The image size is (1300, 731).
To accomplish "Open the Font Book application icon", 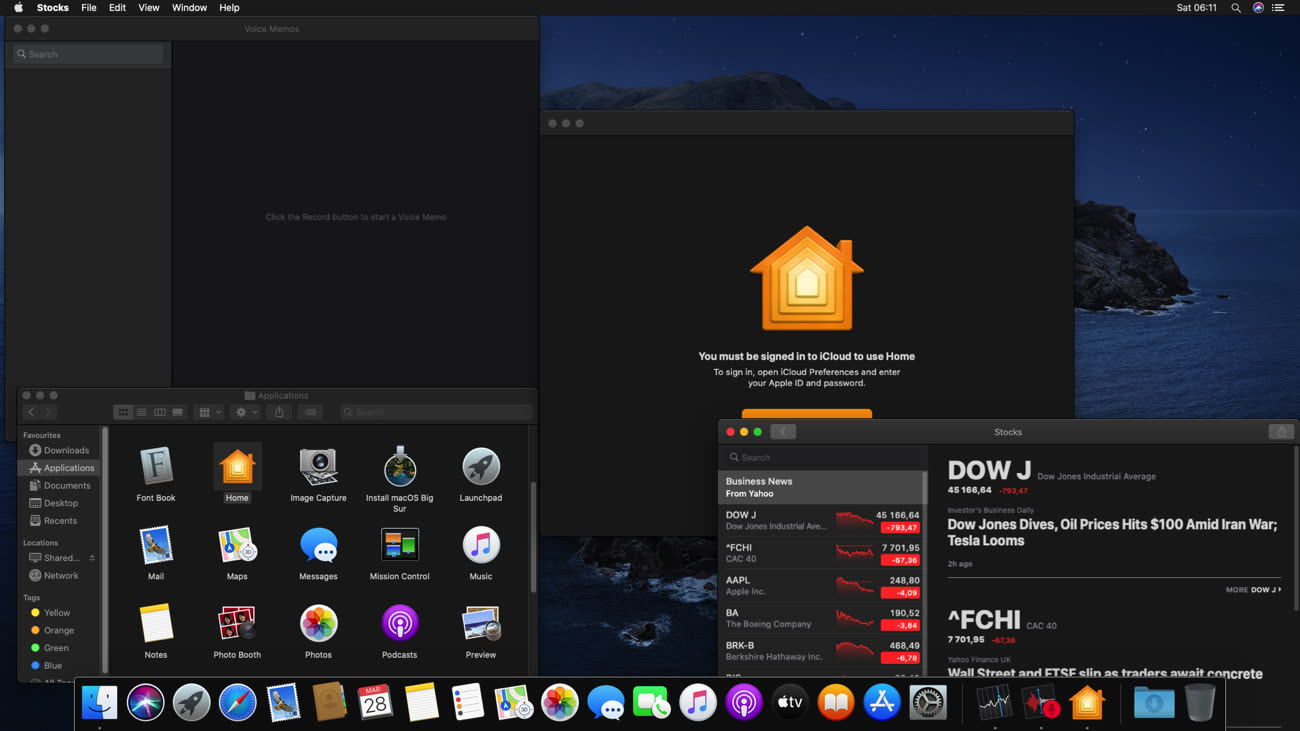I will (156, 468).
